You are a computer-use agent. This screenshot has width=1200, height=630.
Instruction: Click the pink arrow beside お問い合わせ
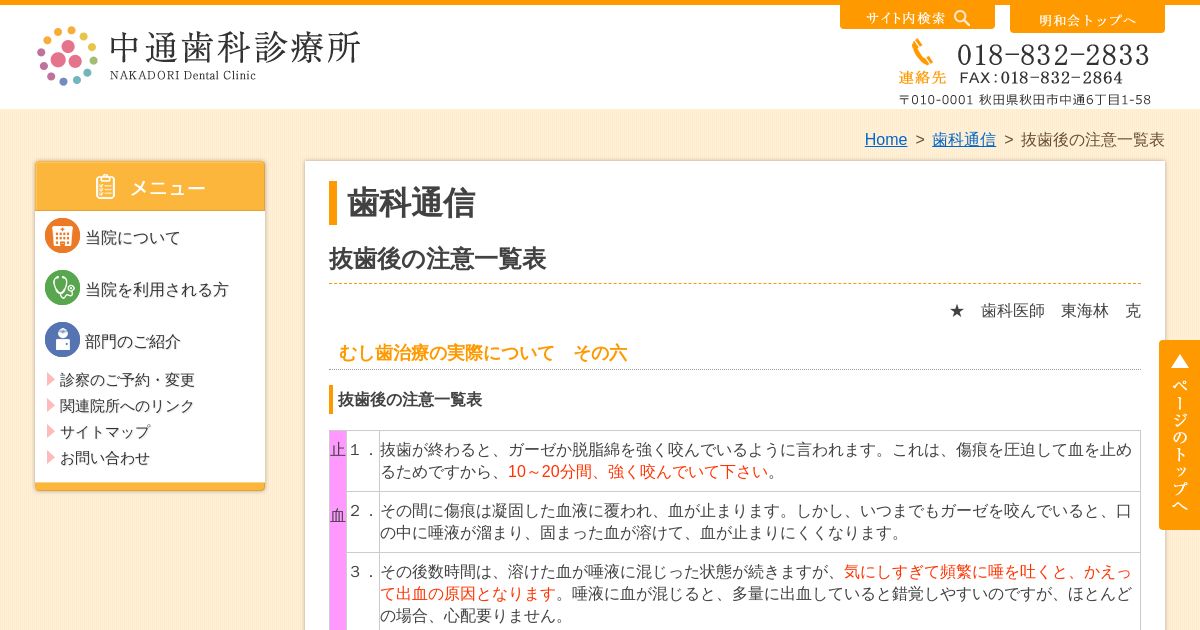pos(51,457)
